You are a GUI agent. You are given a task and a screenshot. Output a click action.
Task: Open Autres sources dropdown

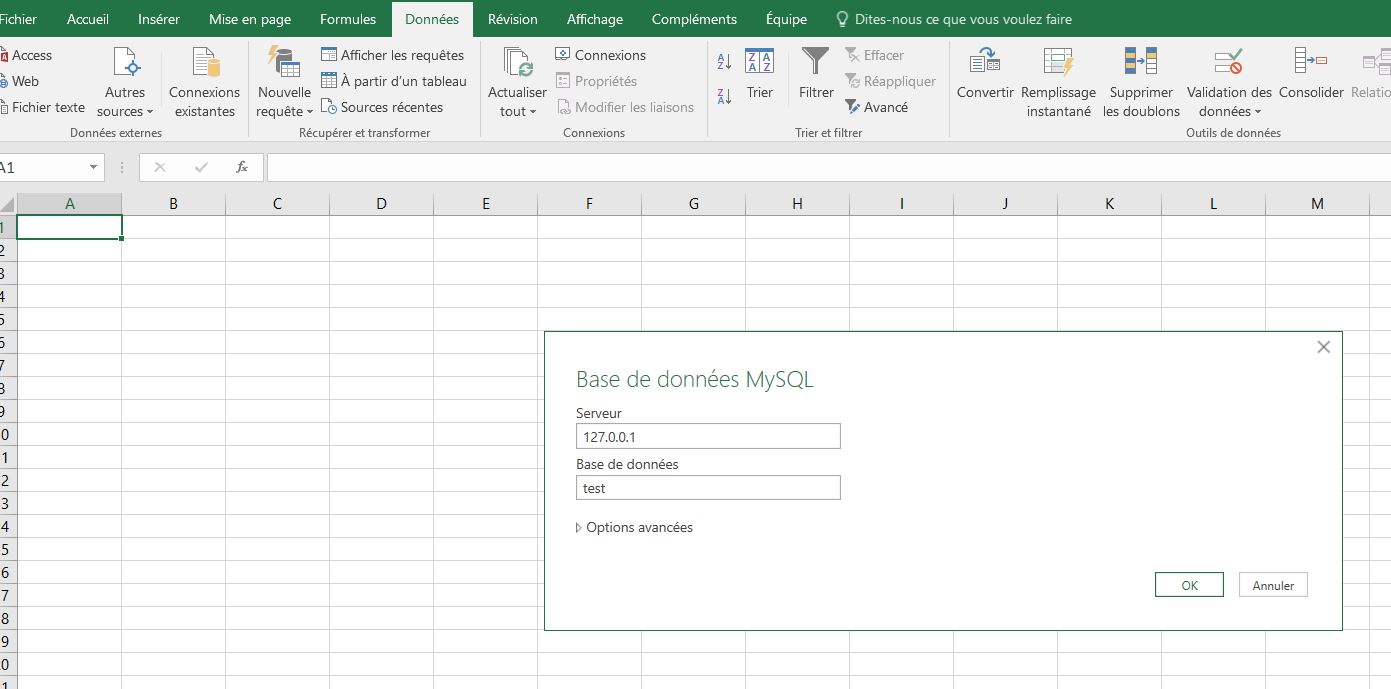(x=125, y=82)
